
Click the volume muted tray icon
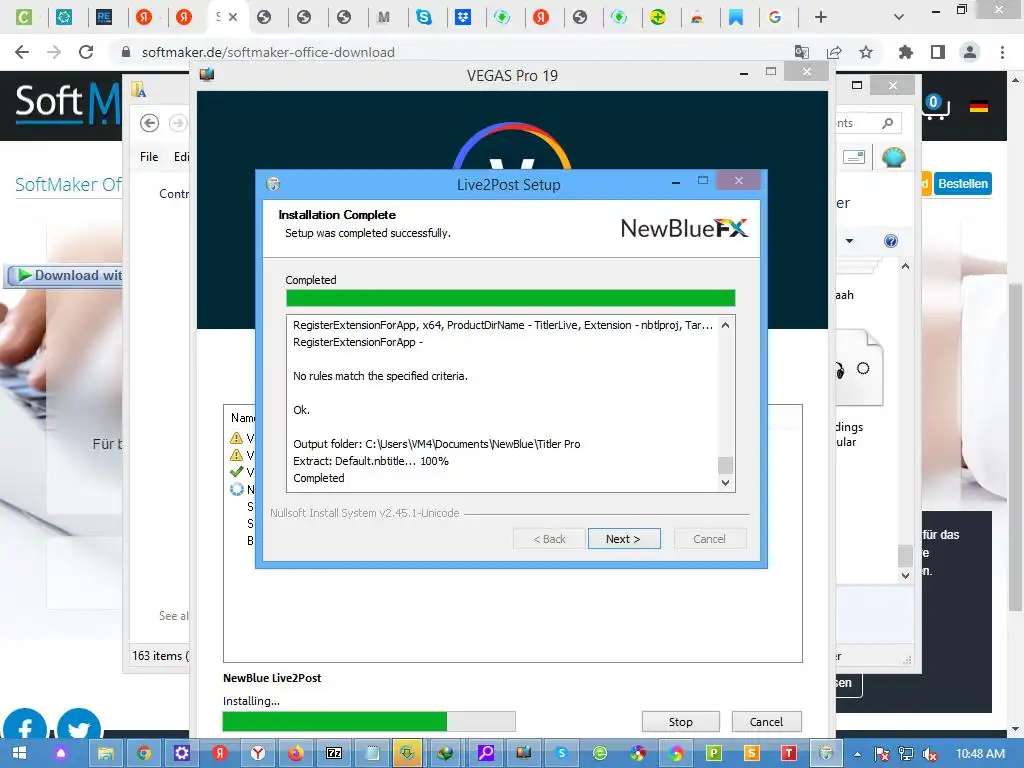tap(931, 754)
